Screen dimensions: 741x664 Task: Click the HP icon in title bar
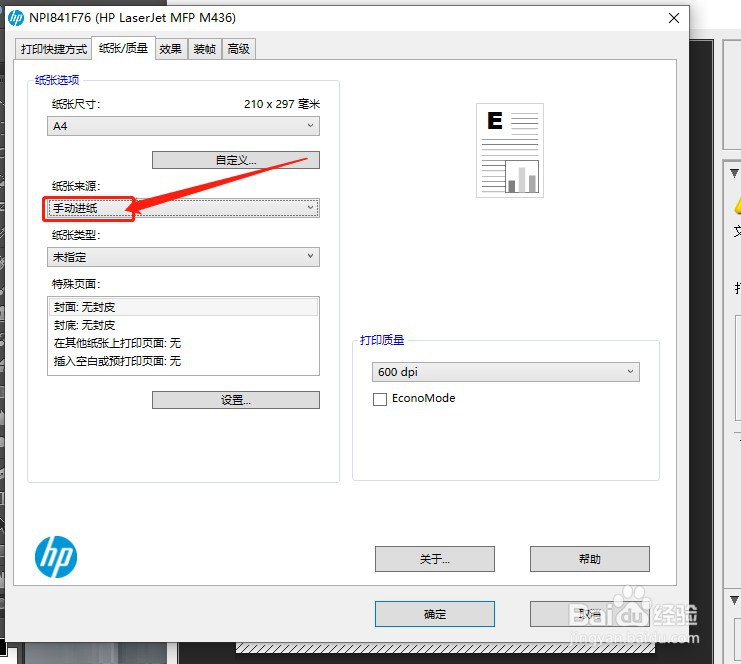click(x=16, y=18)
